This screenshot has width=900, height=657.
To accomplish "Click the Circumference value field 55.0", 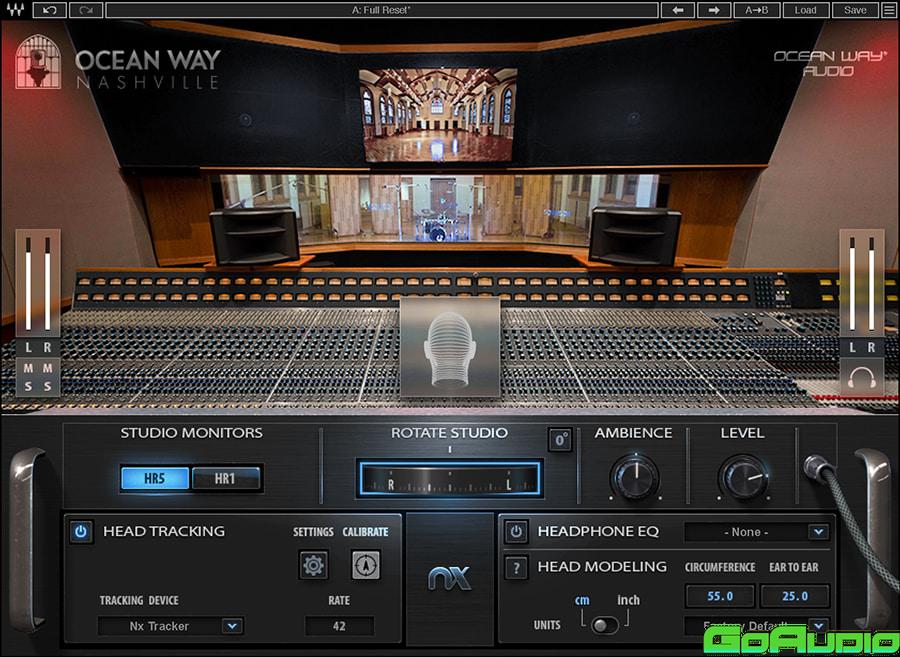I will pyautogui.click(x=720, y=596).
